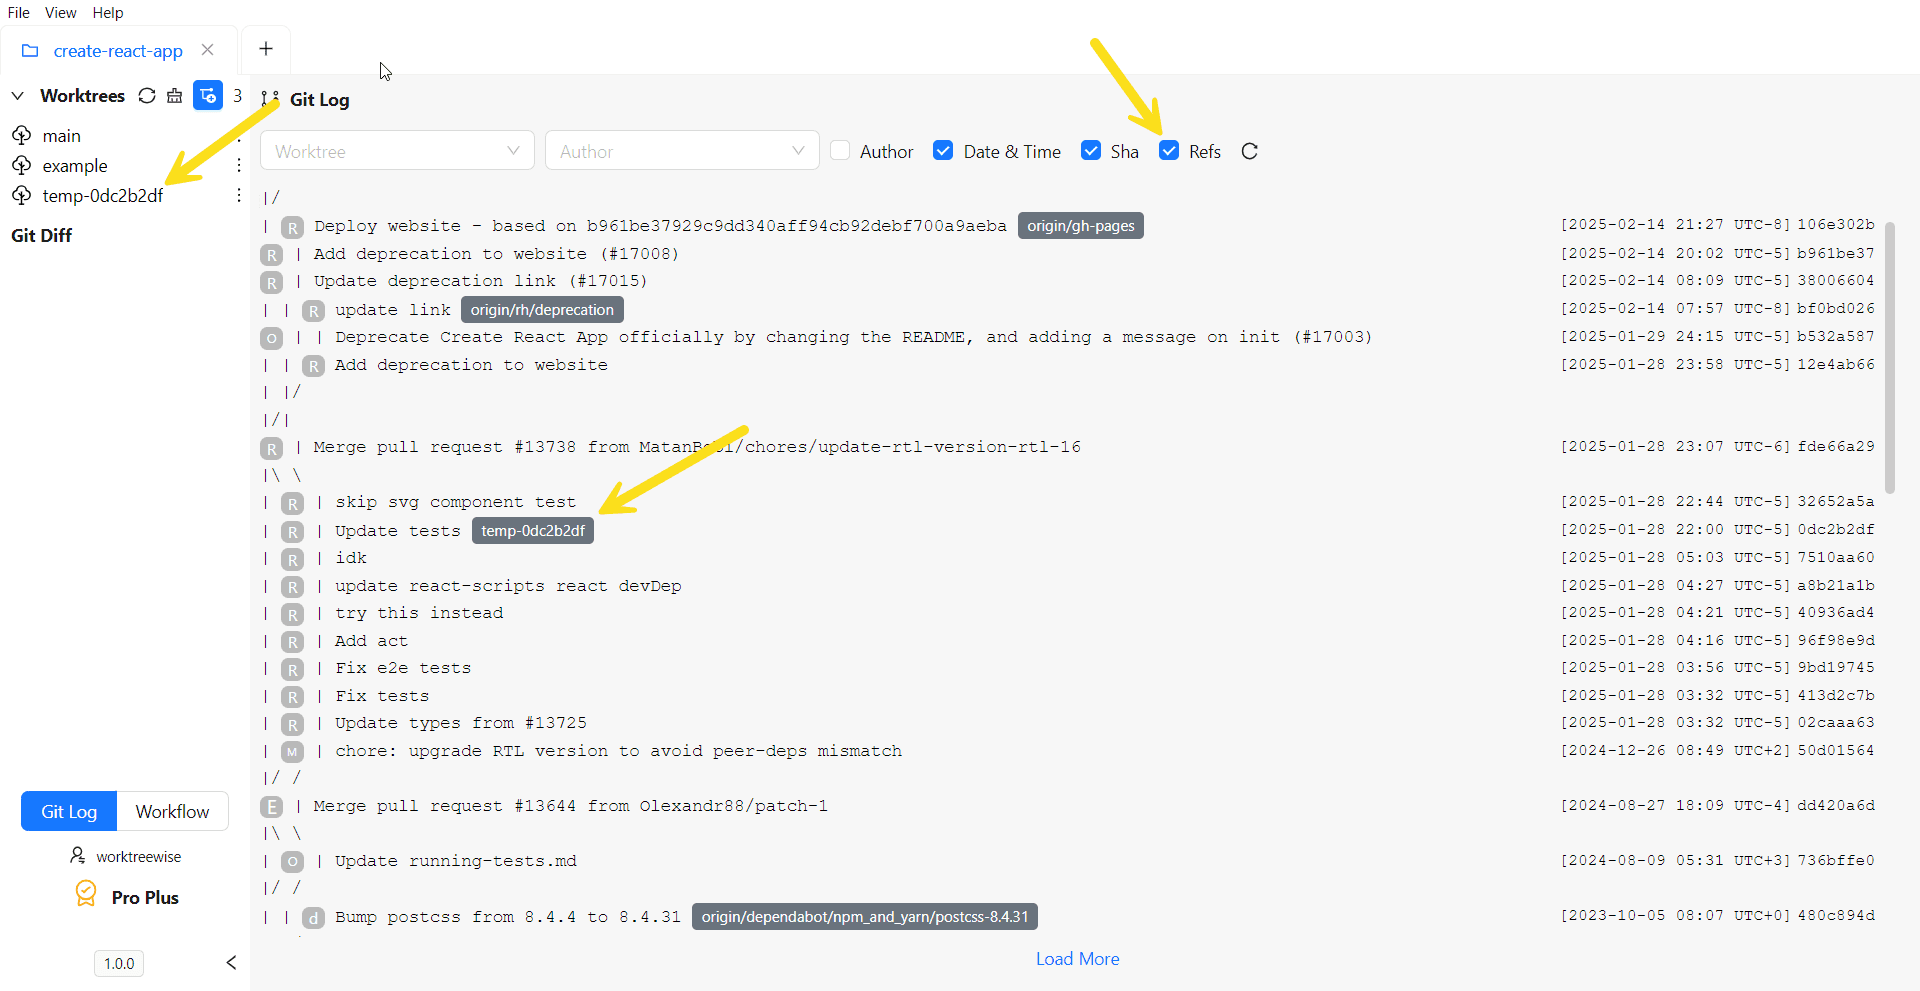
Task: Disable the Sha checkbox
Action: (1091, 150)
